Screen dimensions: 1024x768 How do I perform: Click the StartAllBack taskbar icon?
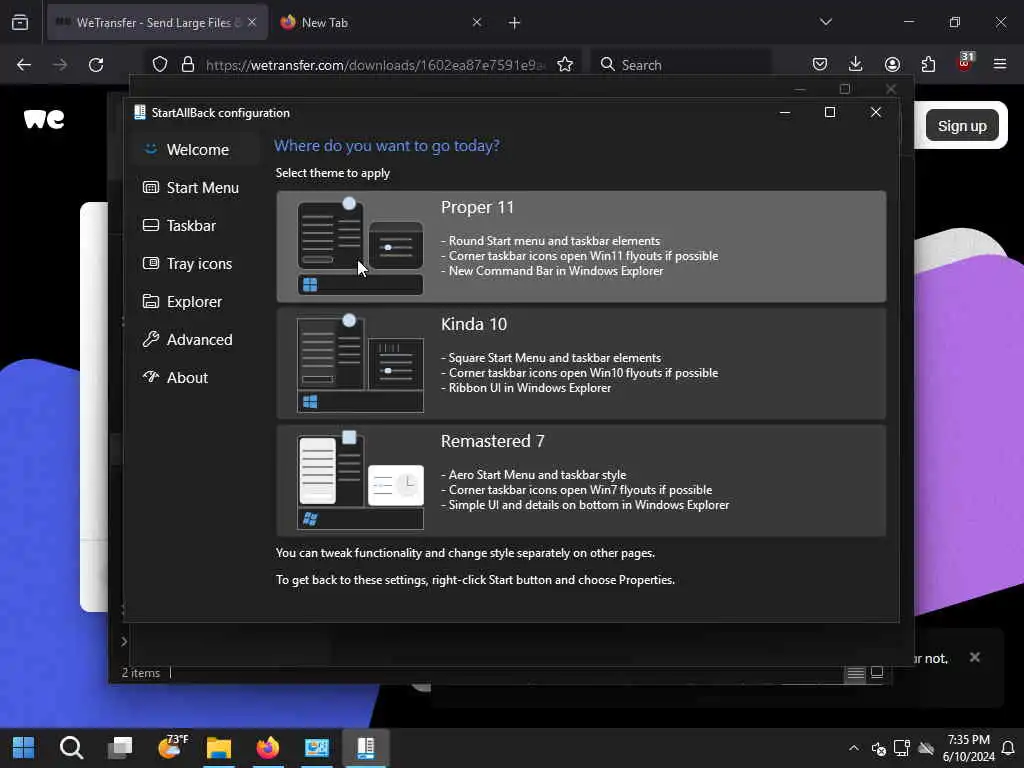point(366,748)
